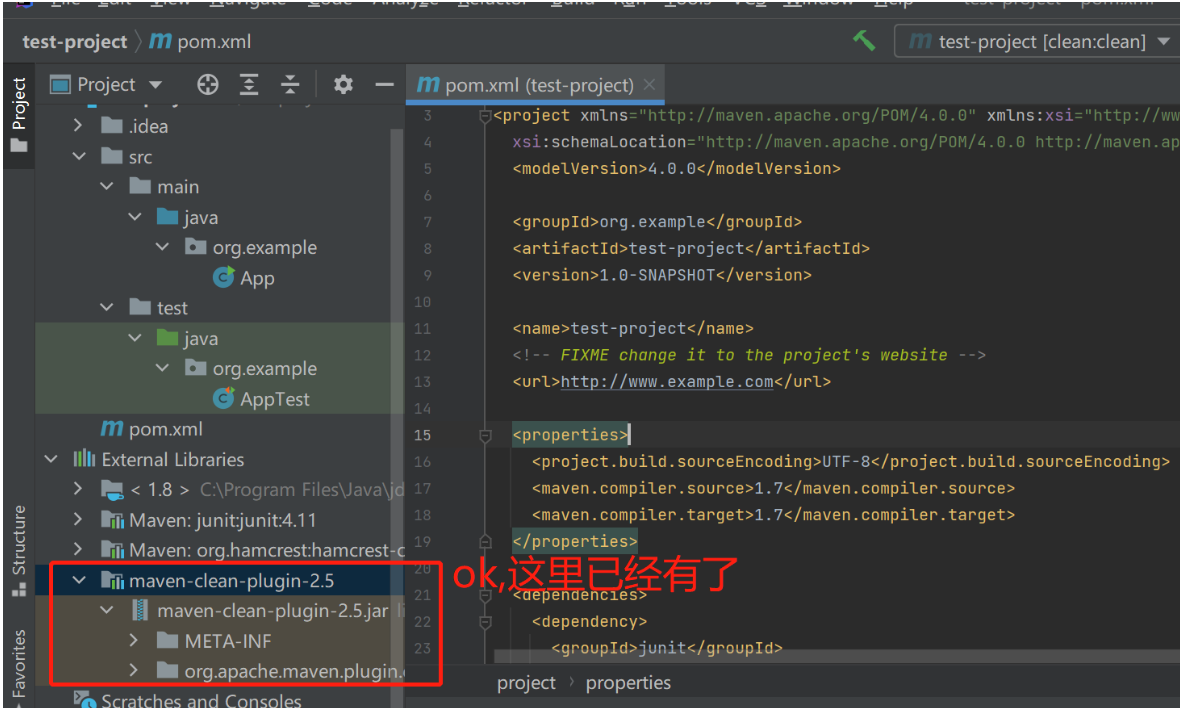Image resolution: width=1180 pixels, height=708 pixels.
Task: Fold the dependencies block on line 21
Action: click(x=485, y=595)
